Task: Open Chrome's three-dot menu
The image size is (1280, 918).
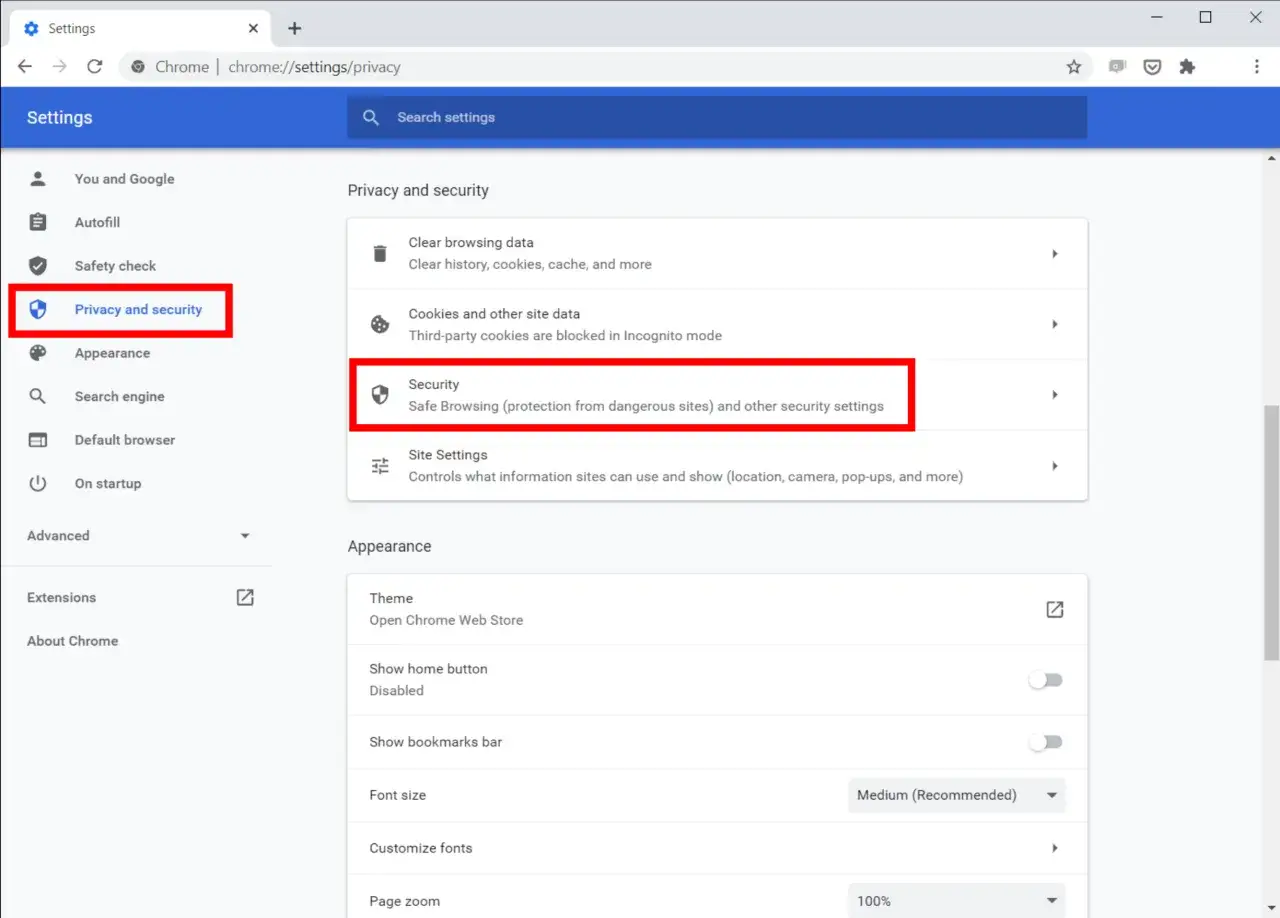Action: (x=1257, y=67)
